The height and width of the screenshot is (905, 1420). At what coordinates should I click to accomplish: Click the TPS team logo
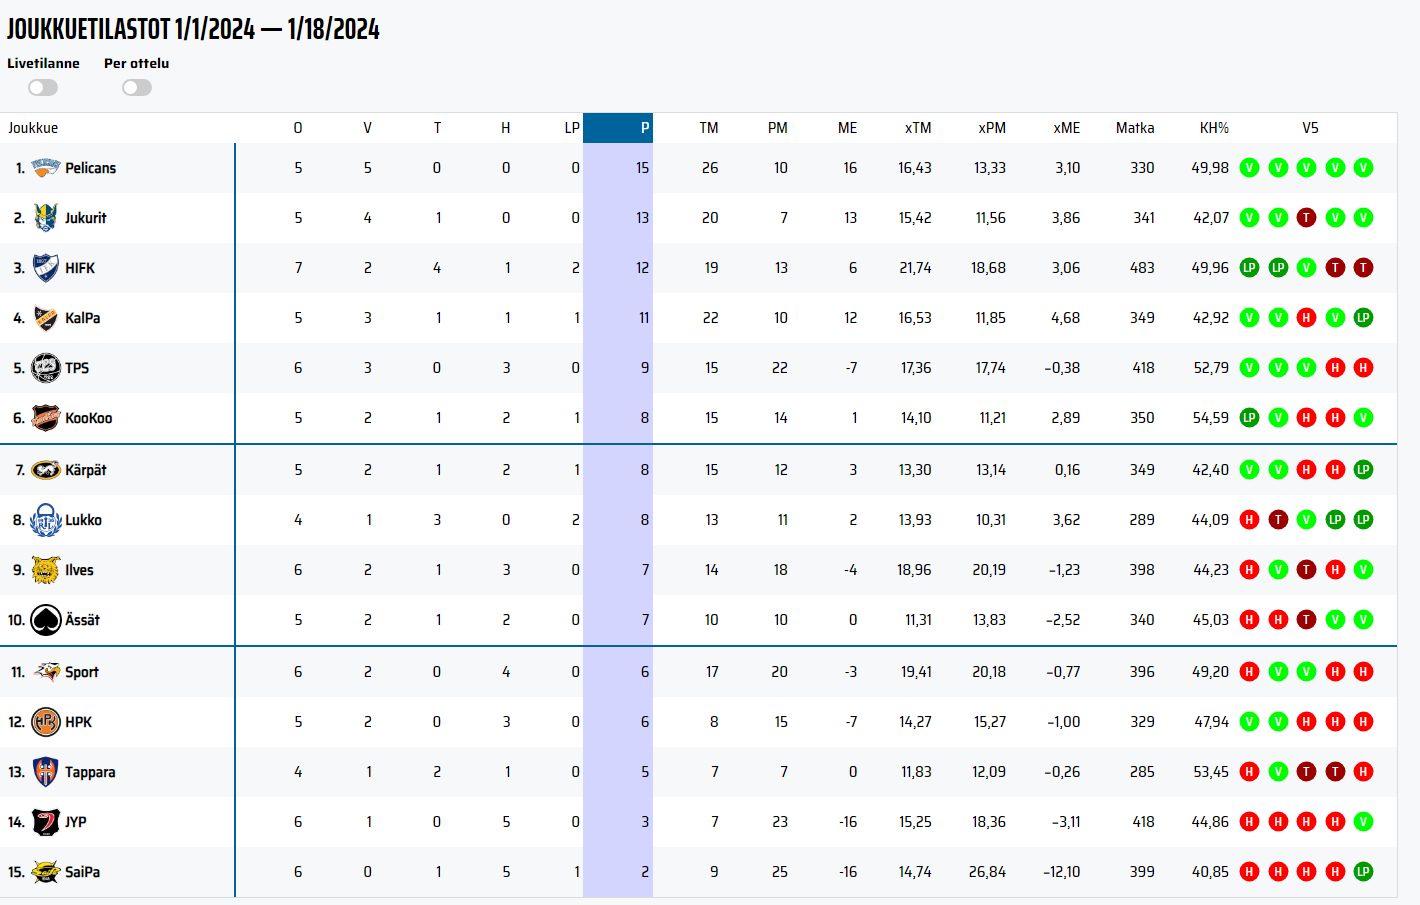[x=46, y=368]
